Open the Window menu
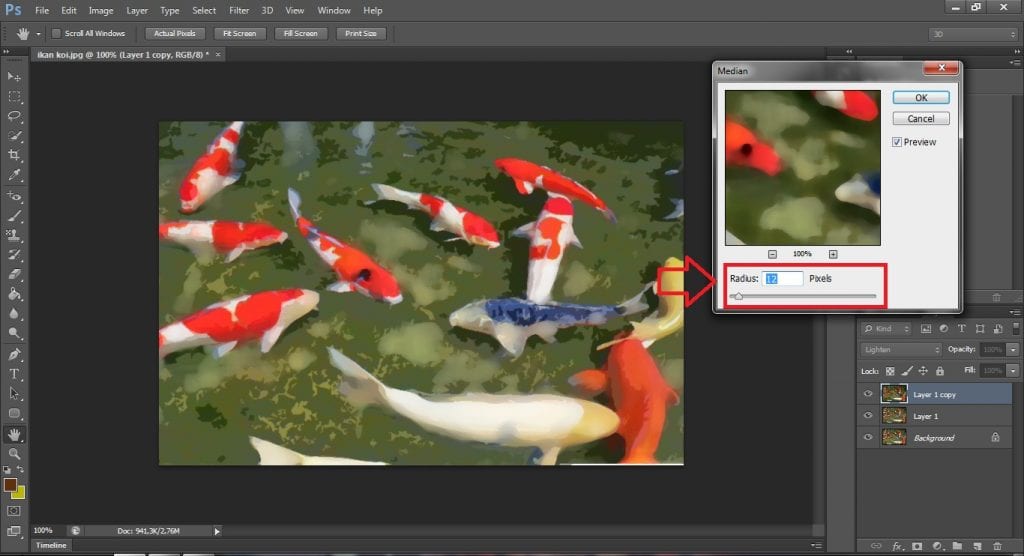The height and width of the screenshot is (556, 1024). click(334, 10)
